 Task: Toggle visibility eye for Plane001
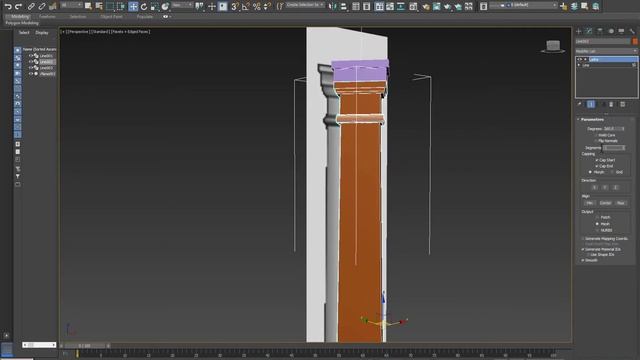tap(31, 74)
